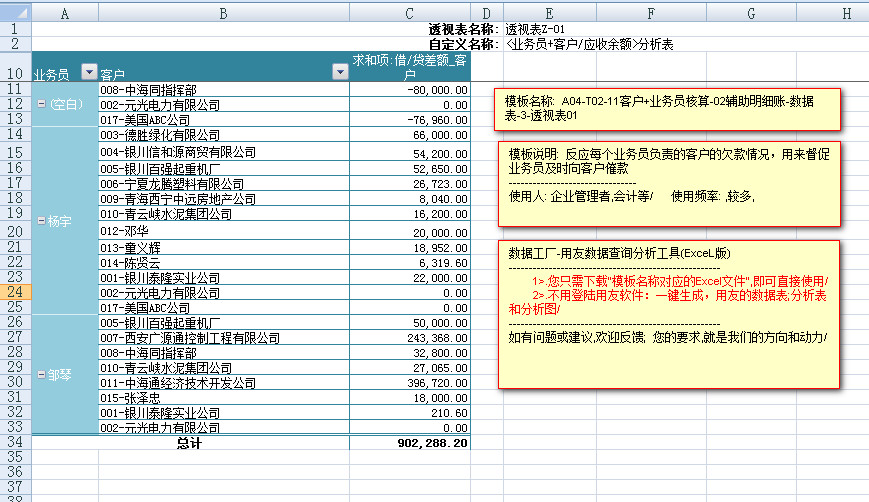Viewport: 869px width, 502px height.
Task: Collapse the 邹琴 salesperson group
Action: 39,375
